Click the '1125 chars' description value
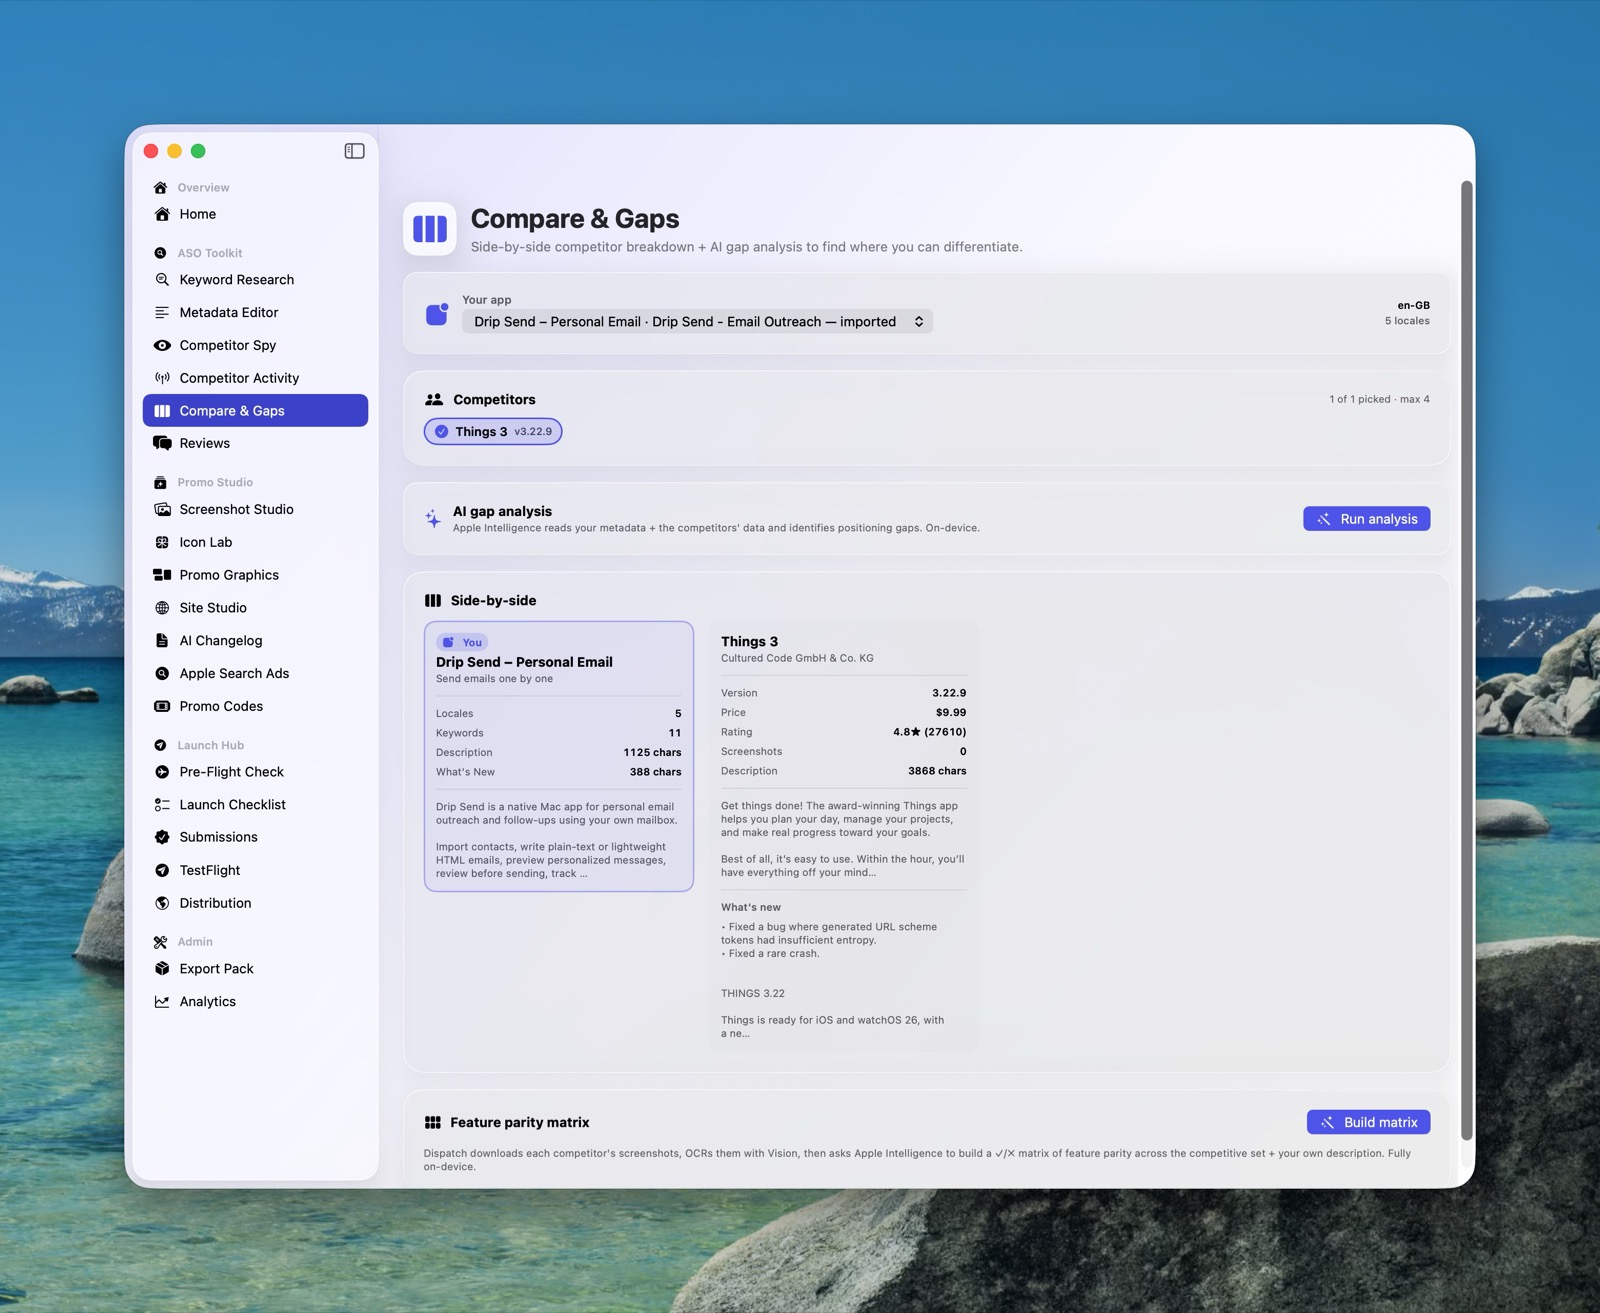Screen dimensions: 1600x1313 click(x=652, y=753)
